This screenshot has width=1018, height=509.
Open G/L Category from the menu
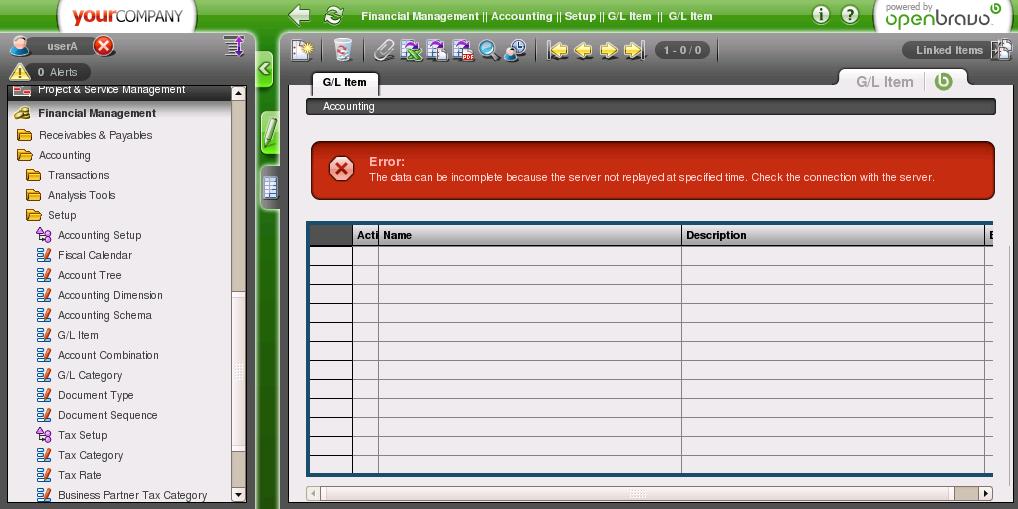tap(89, 375)
